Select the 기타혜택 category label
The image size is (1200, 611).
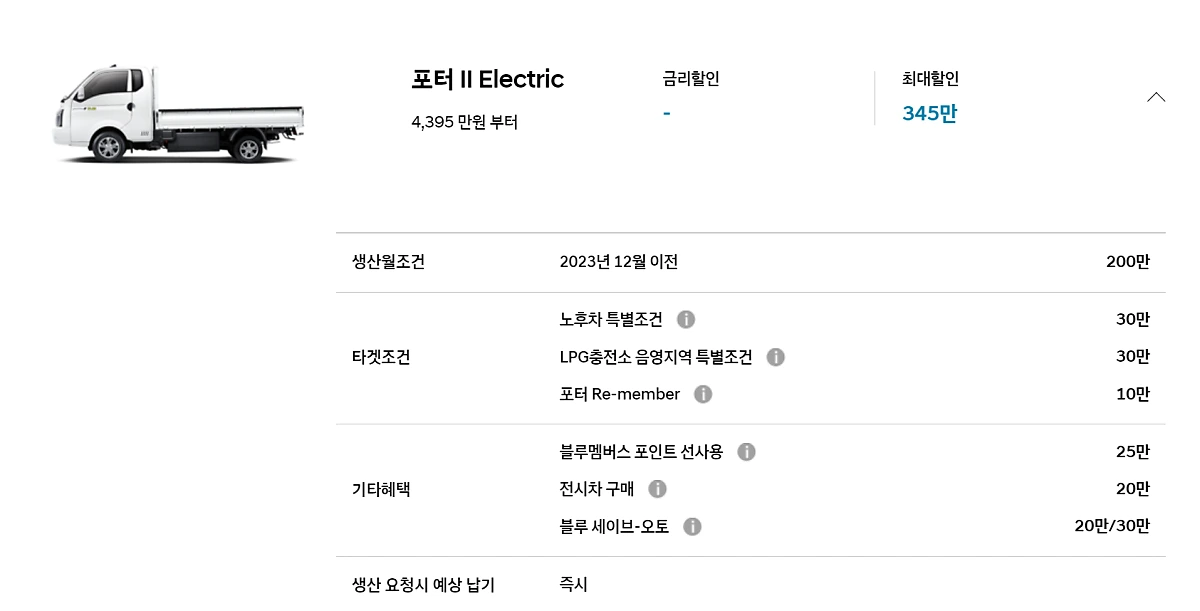pyautogui.click(x=381, y=489)
